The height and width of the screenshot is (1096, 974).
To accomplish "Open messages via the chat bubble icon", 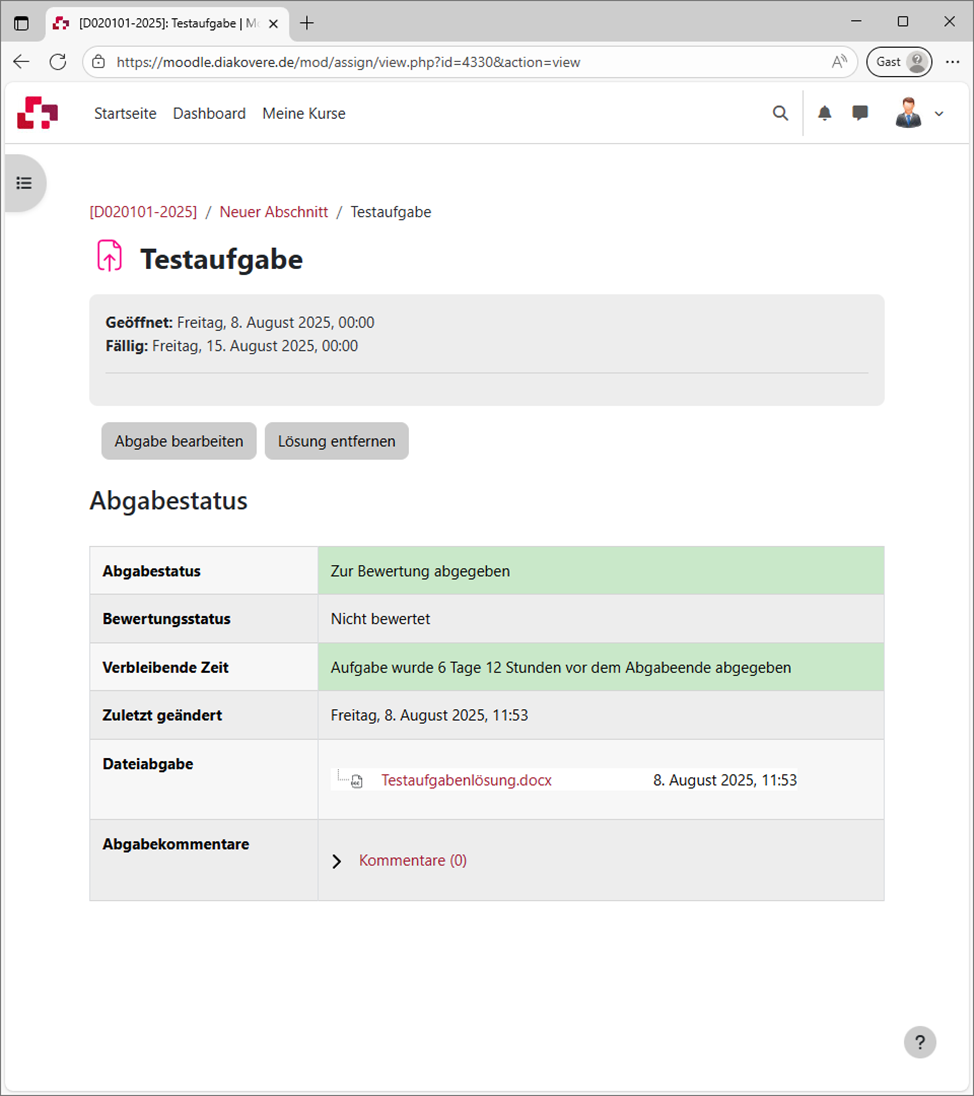I will click(859, 113).
